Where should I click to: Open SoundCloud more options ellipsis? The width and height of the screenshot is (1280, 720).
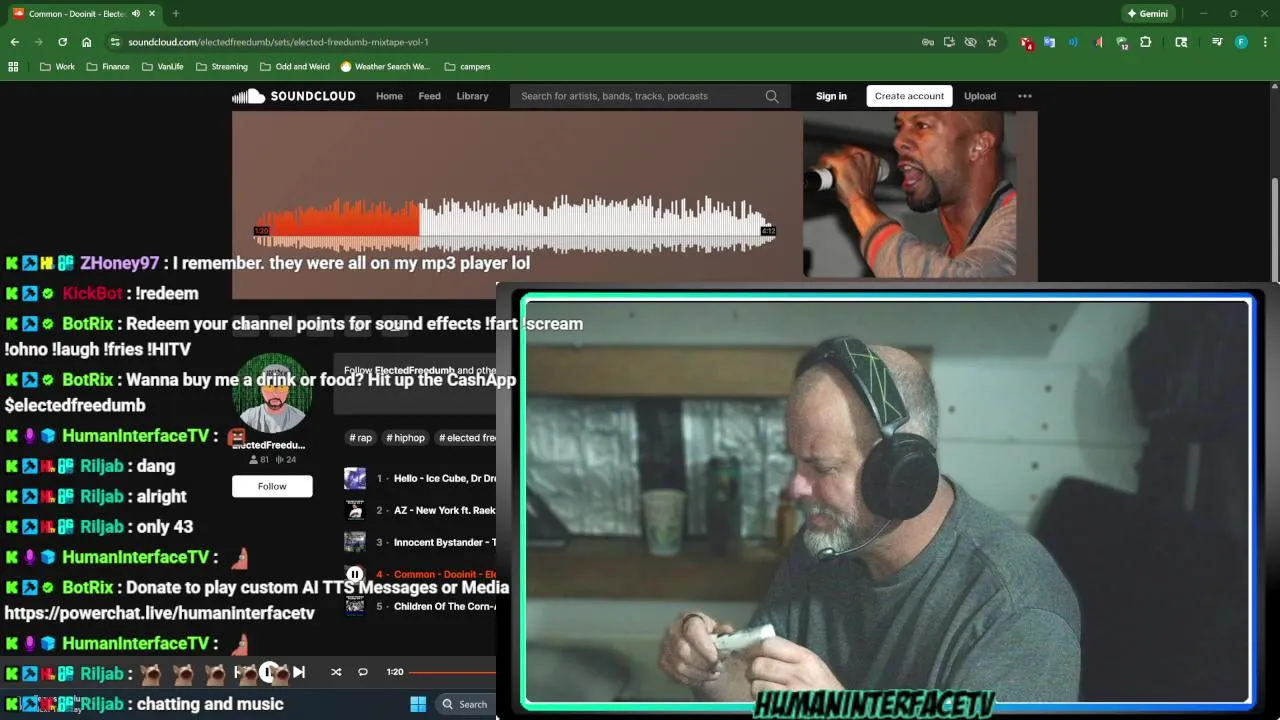tap(1024, 96)
